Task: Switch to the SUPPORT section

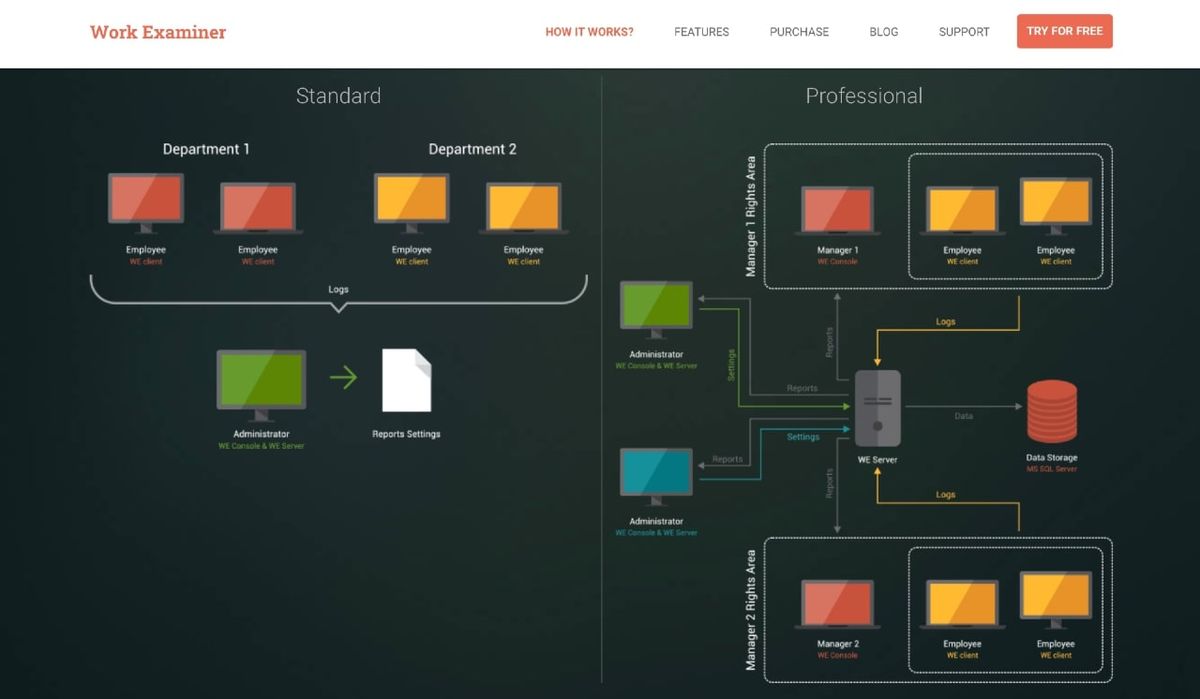Action: click(x=963, y=32)
